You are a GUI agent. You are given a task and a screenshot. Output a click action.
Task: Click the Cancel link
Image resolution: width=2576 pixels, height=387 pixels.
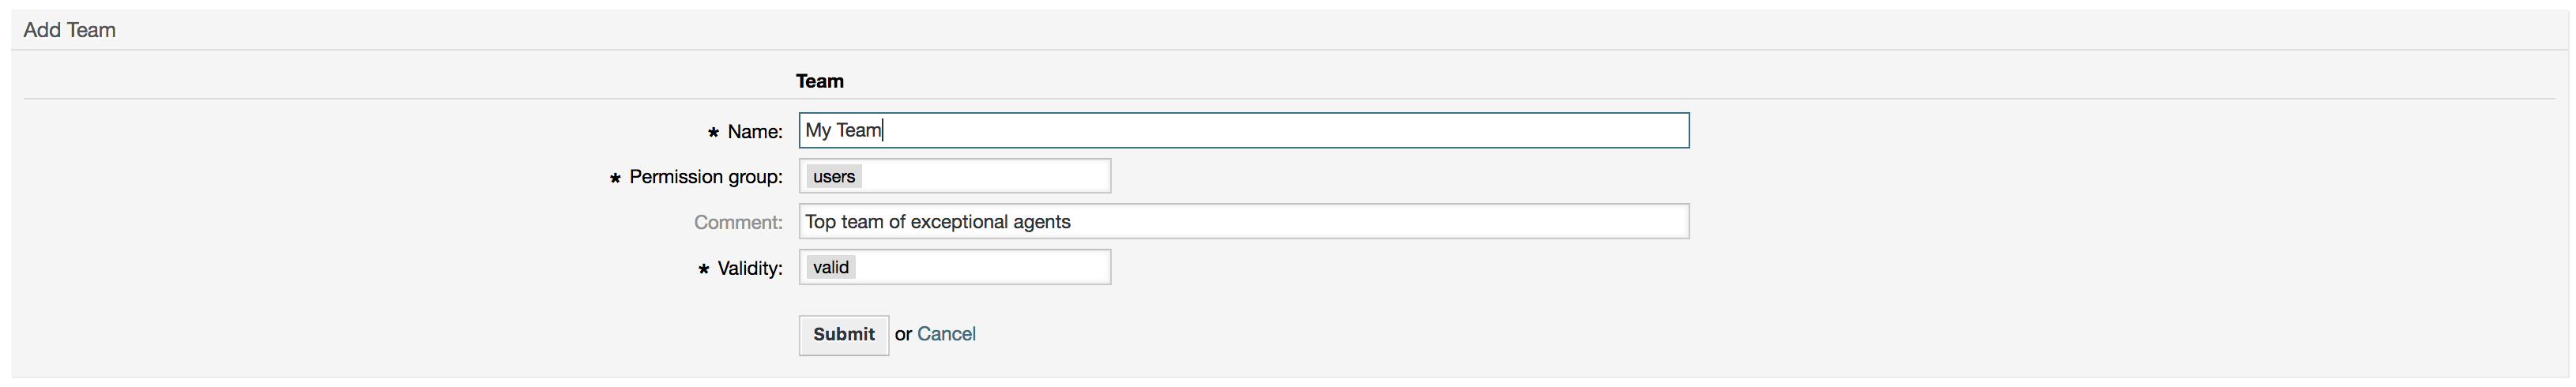click(x=946, y=334)
